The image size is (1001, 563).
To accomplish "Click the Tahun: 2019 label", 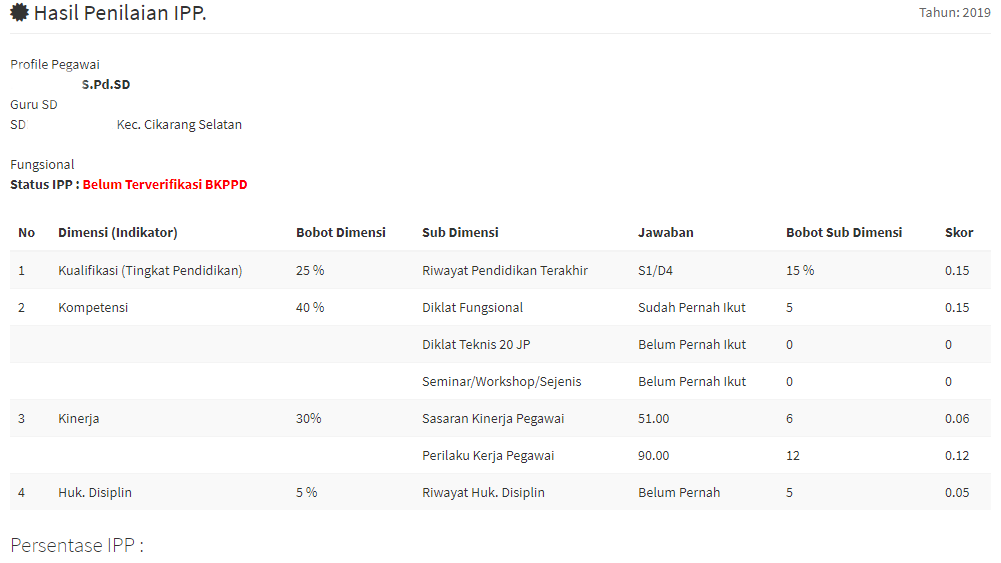I will click(x=954, y=13).
